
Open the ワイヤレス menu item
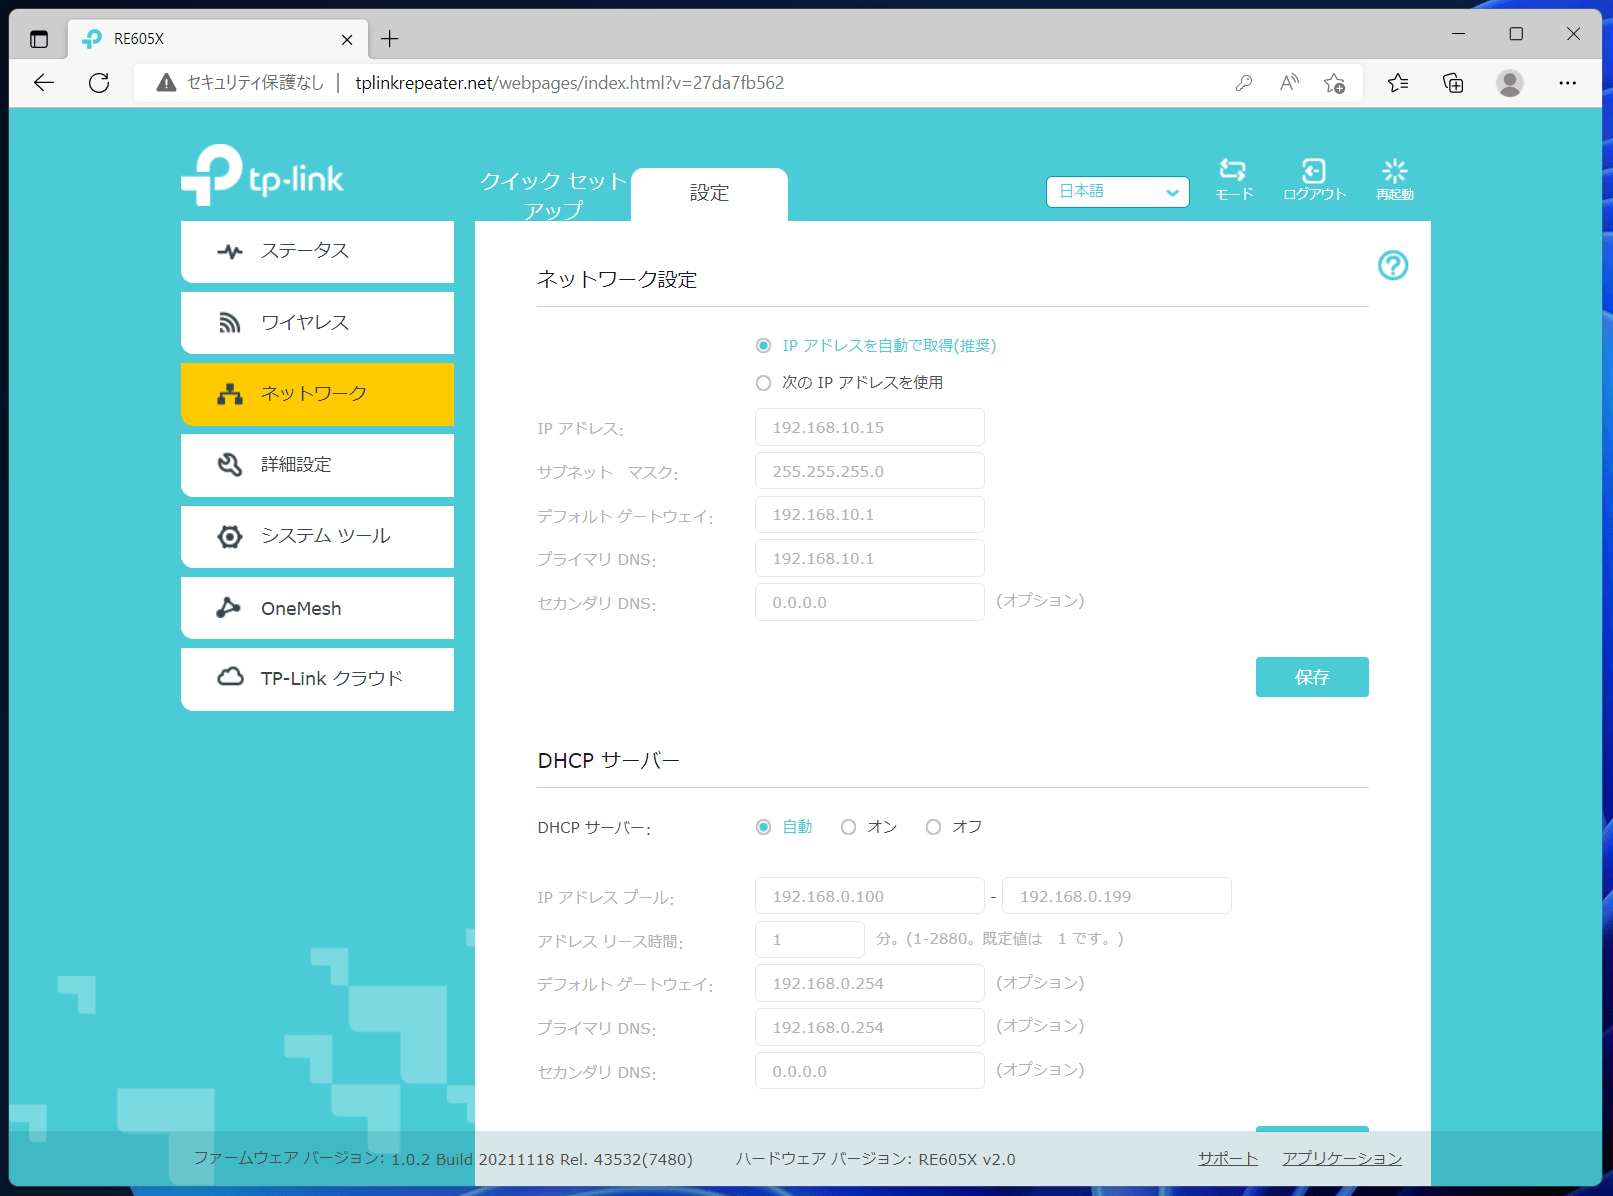(317, 323)
